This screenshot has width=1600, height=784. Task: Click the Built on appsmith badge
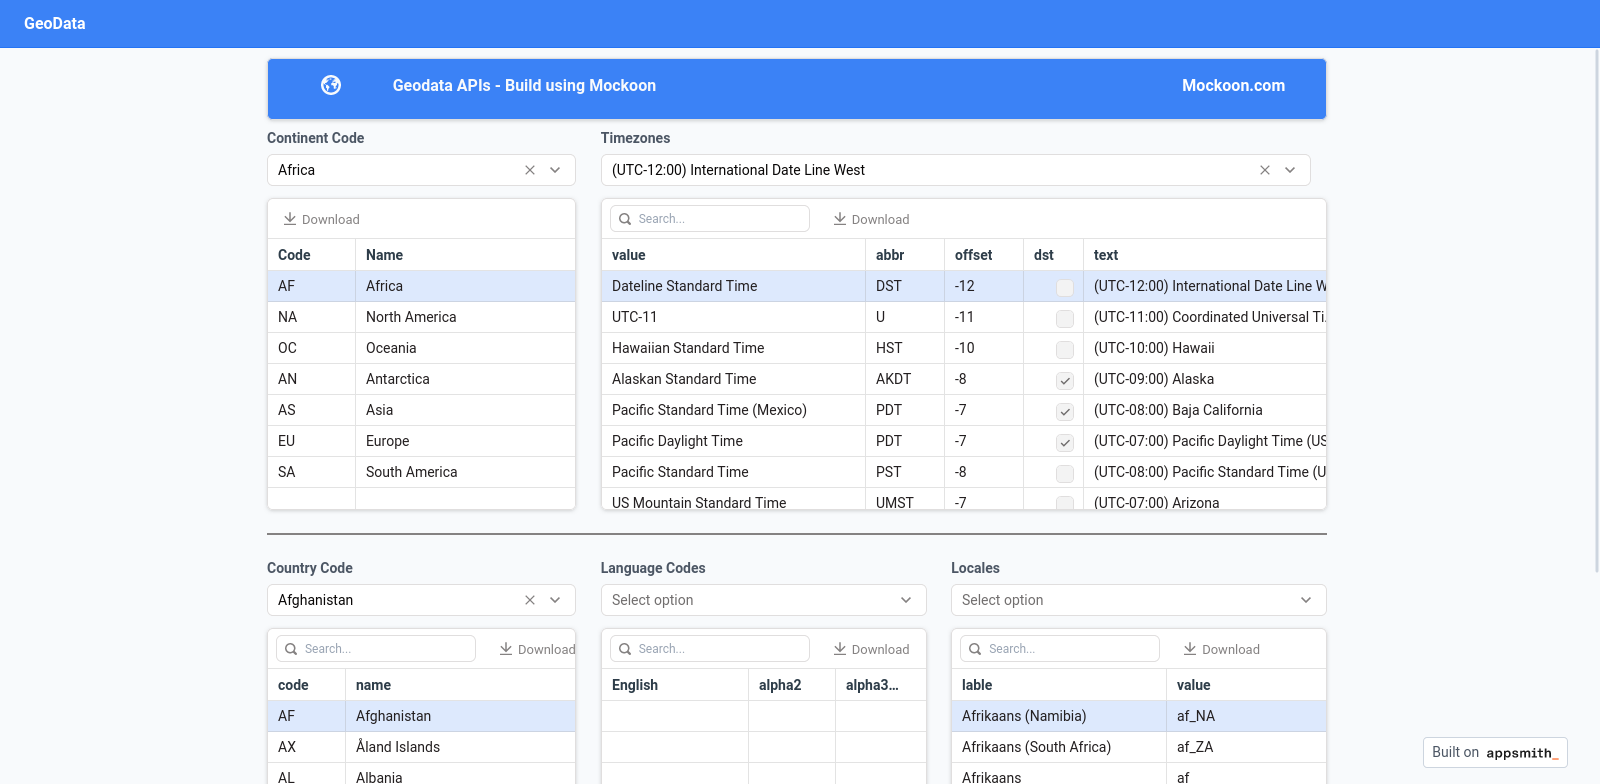[x=1494, y=752]
